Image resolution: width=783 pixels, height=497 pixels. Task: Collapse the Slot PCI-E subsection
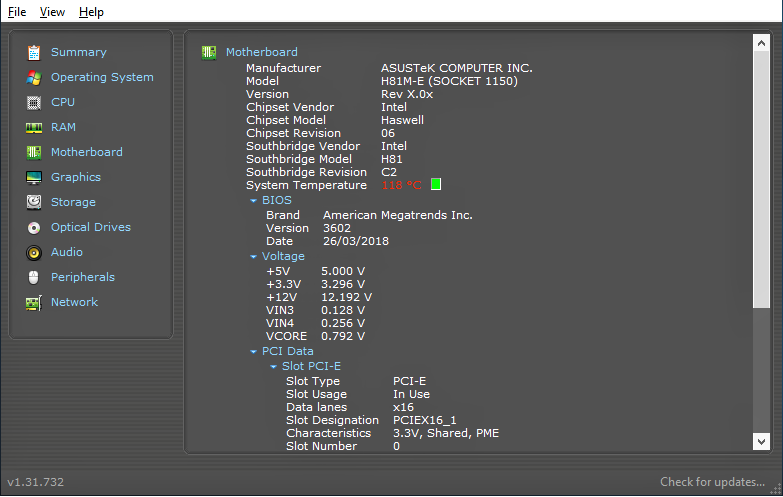coord(273,367)
